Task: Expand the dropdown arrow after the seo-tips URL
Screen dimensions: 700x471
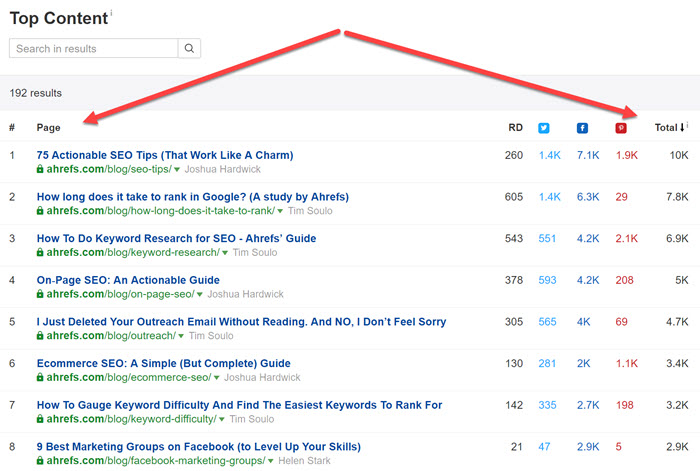Action: click(177, 170)
